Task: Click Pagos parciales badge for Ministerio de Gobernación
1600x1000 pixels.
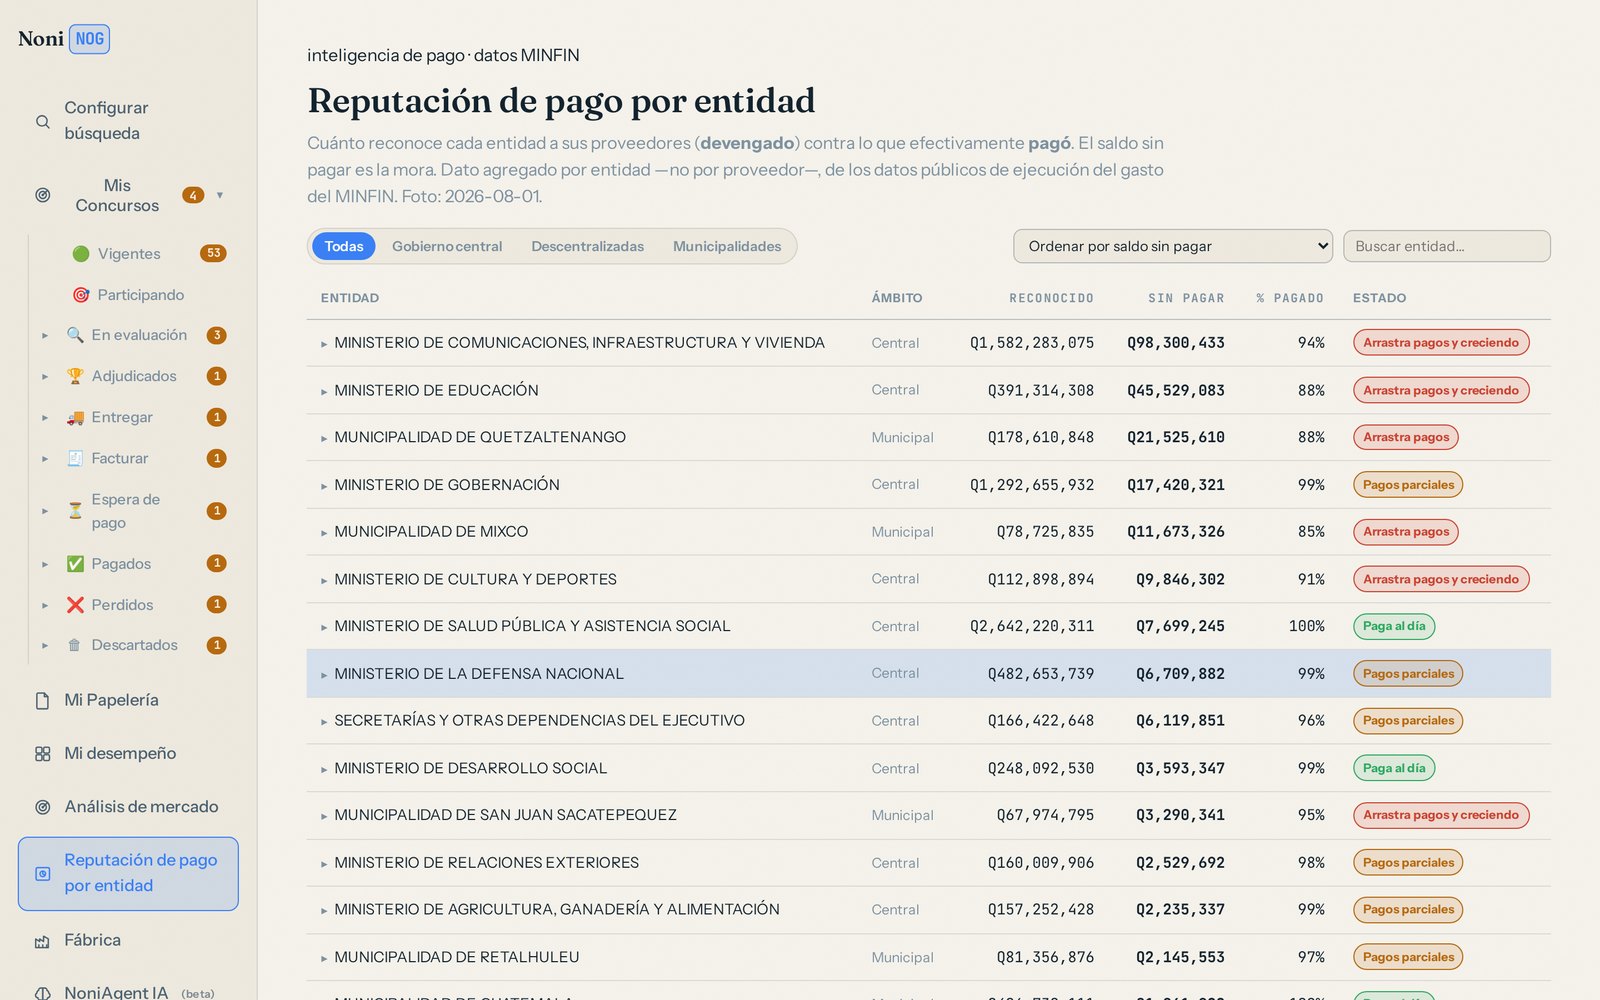Action: [1408, 485]
